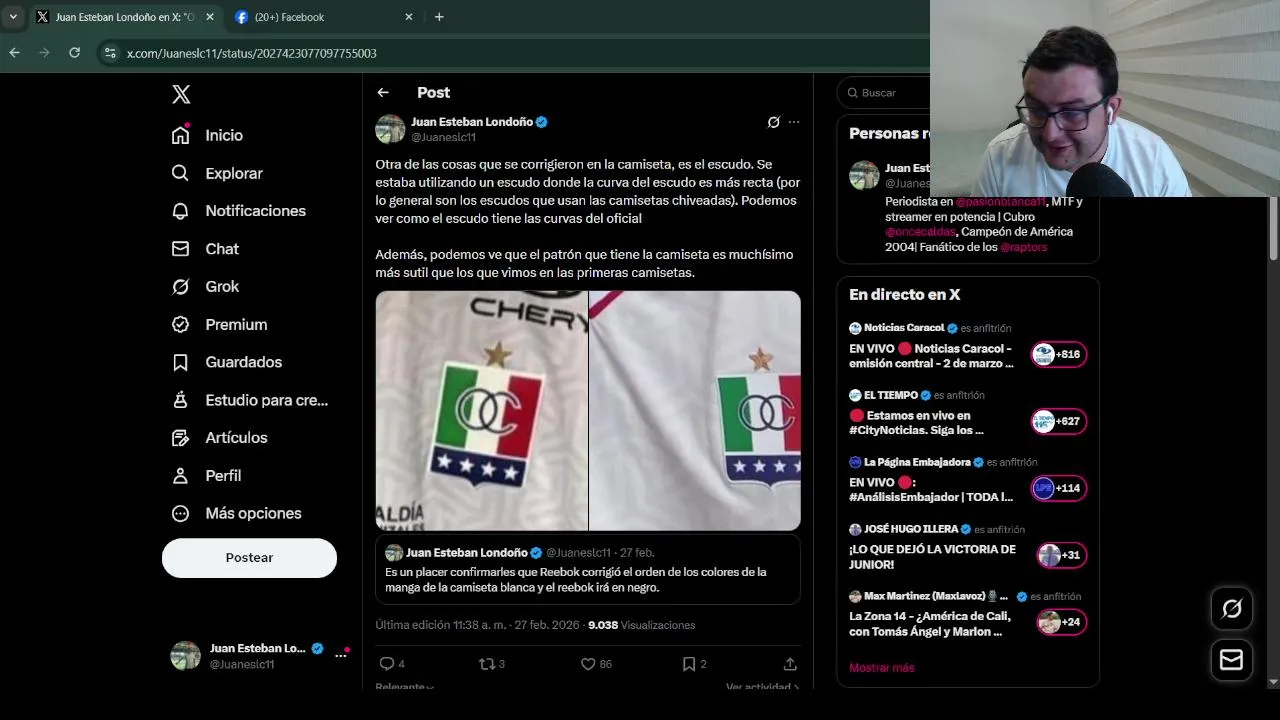Image resolution: width=1280 pixels, height=720 pixels.
Task: Open the left jersey crest image
Action: 481,411
